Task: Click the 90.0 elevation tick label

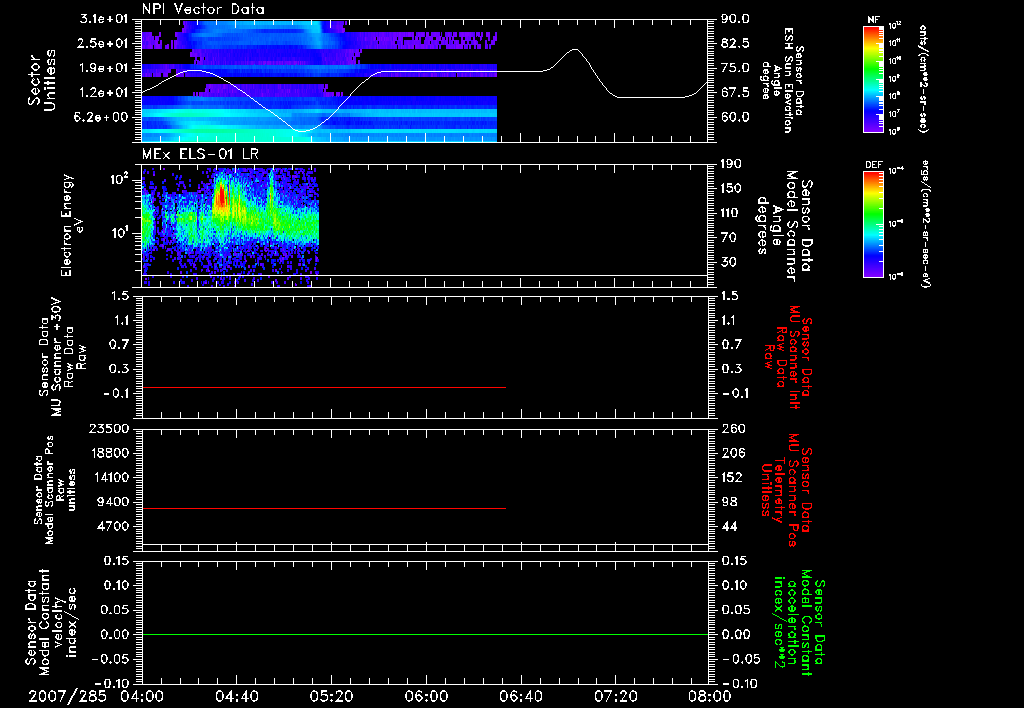Action: [735, 20]
